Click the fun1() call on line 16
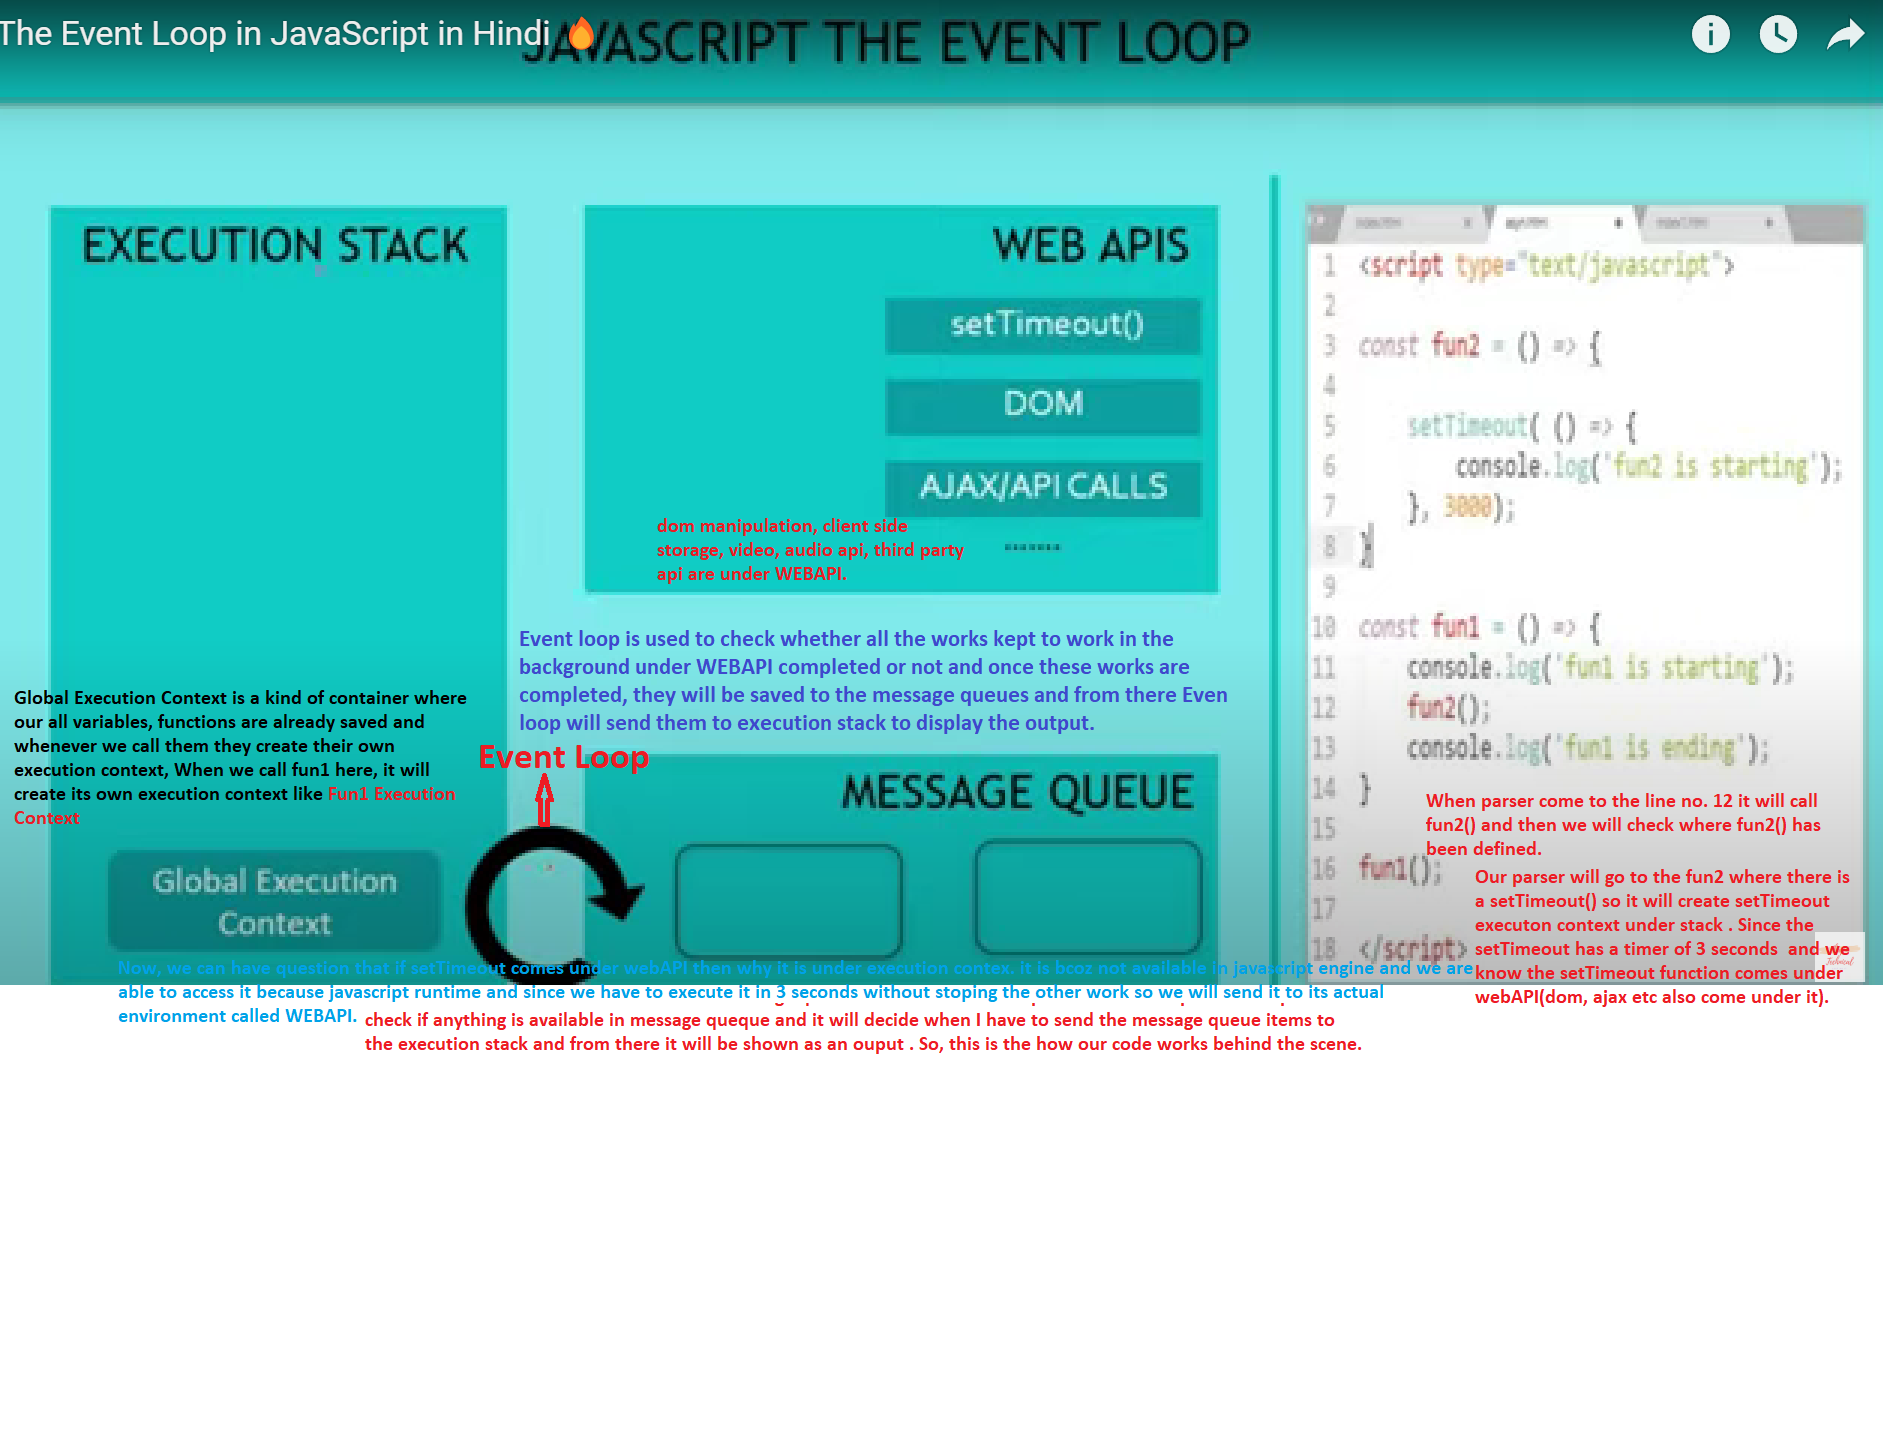The height and width of the screenshot is (1440, 1883). pyautogui.click(x=1398, y=868)
